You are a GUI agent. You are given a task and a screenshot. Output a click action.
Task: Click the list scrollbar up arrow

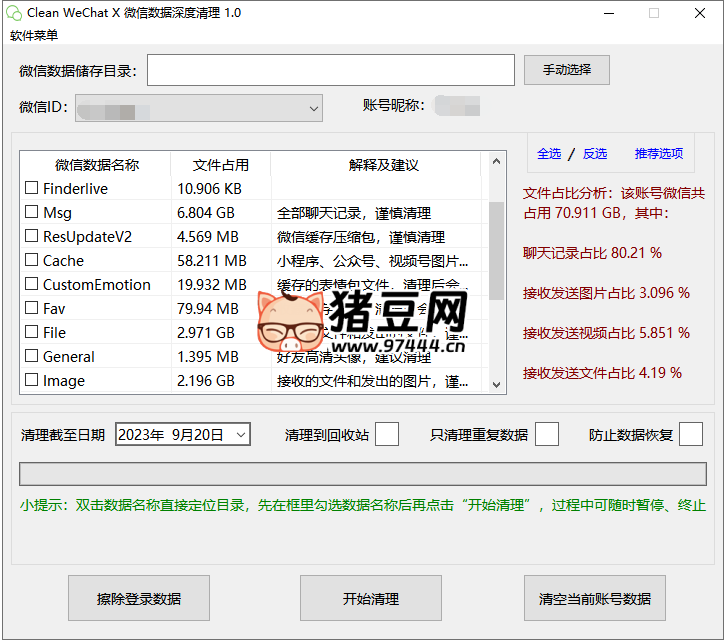pyautogui.click(x=496, y=162)
